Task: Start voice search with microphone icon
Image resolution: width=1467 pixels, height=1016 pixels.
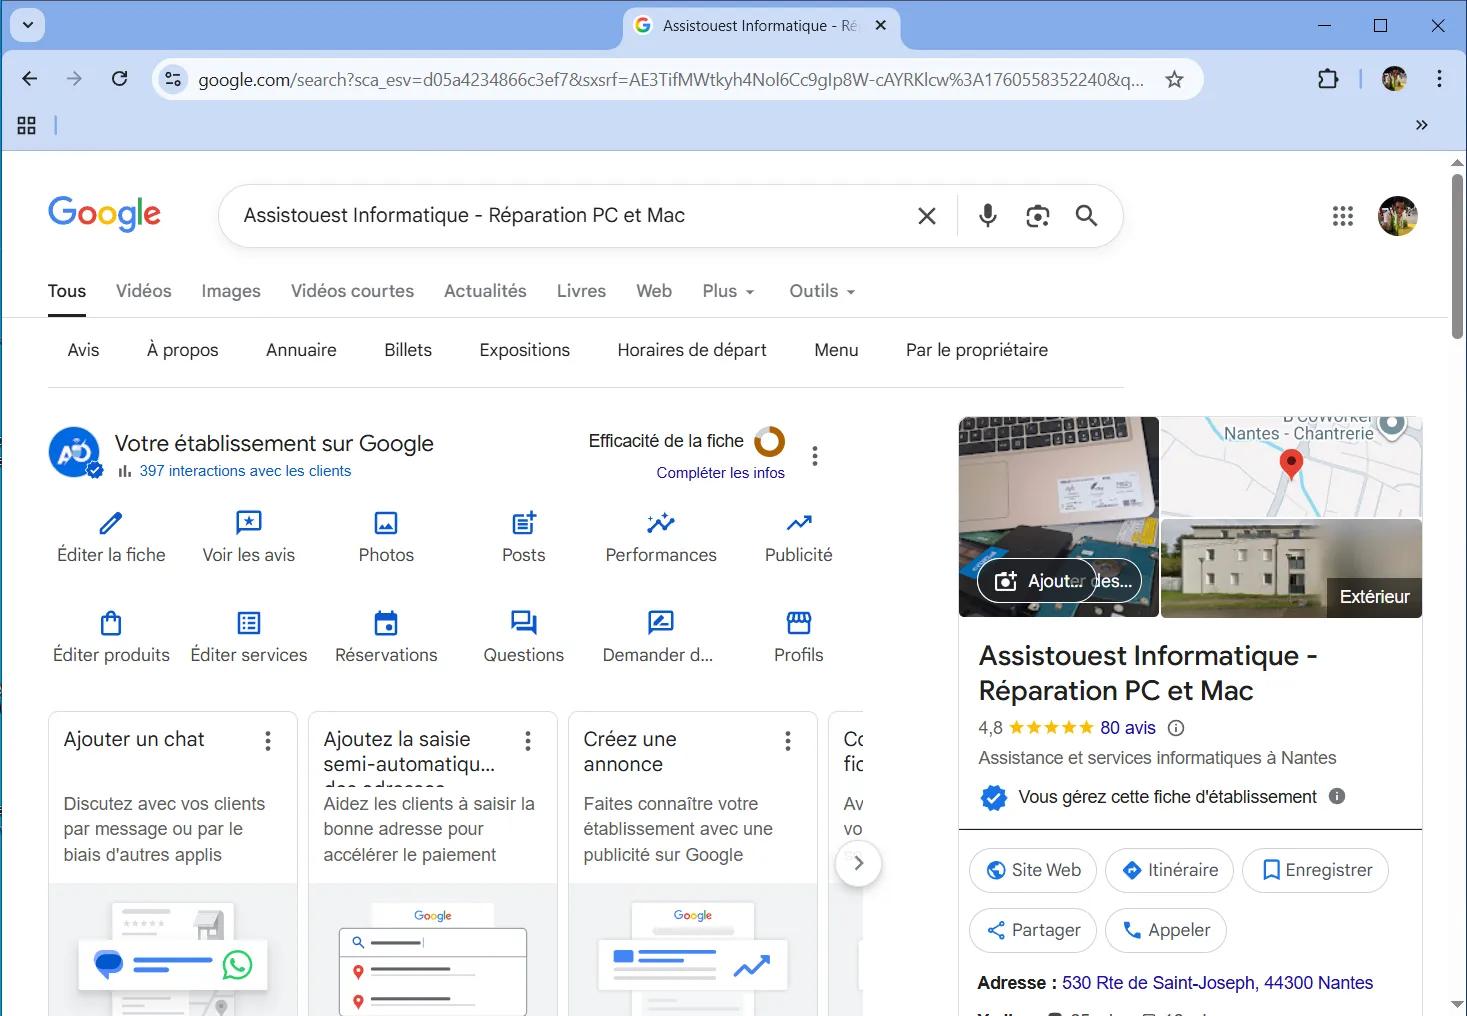Action: tap(987, 216)
